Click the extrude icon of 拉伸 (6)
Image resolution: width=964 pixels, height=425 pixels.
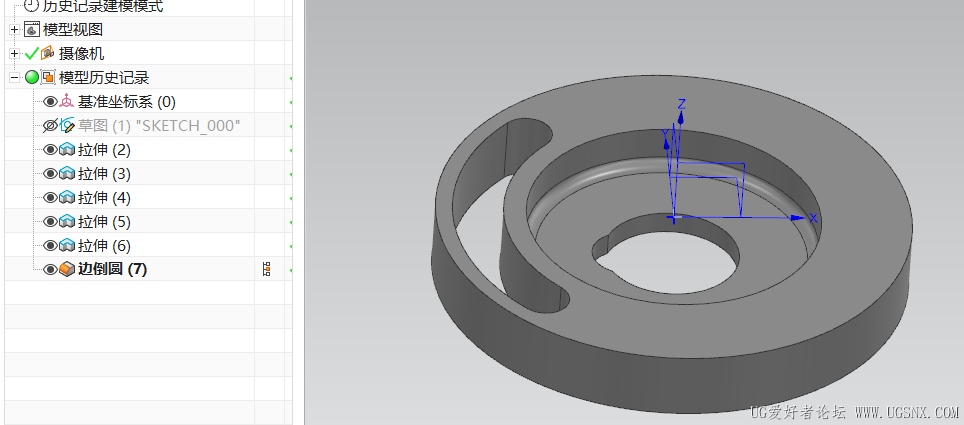[67, 246]
